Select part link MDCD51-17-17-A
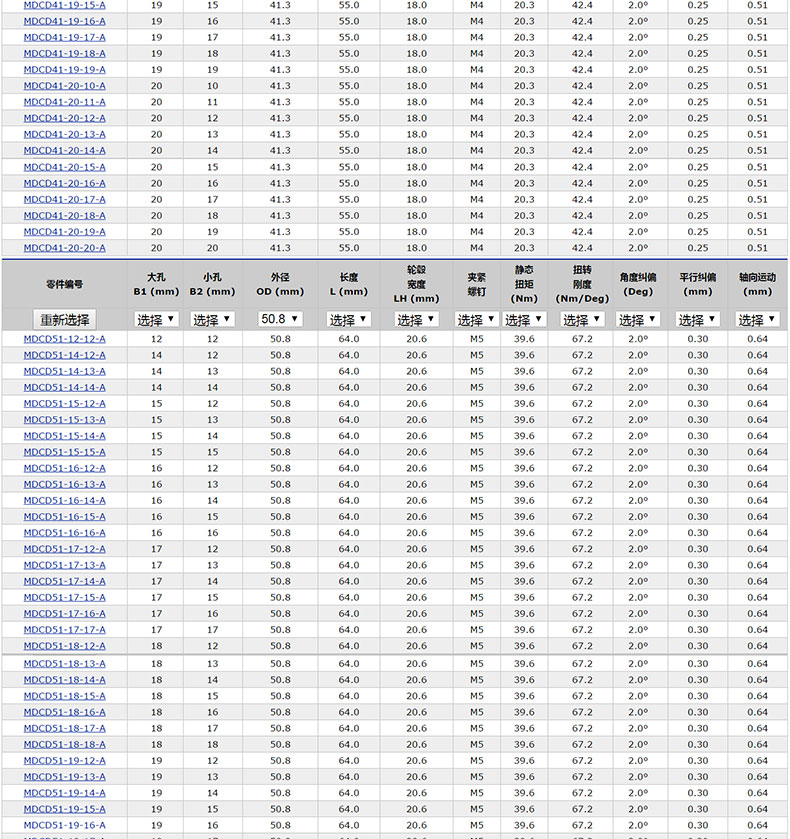Image resolution: width=790 pixels, height=839 pixels. [64, 630]
